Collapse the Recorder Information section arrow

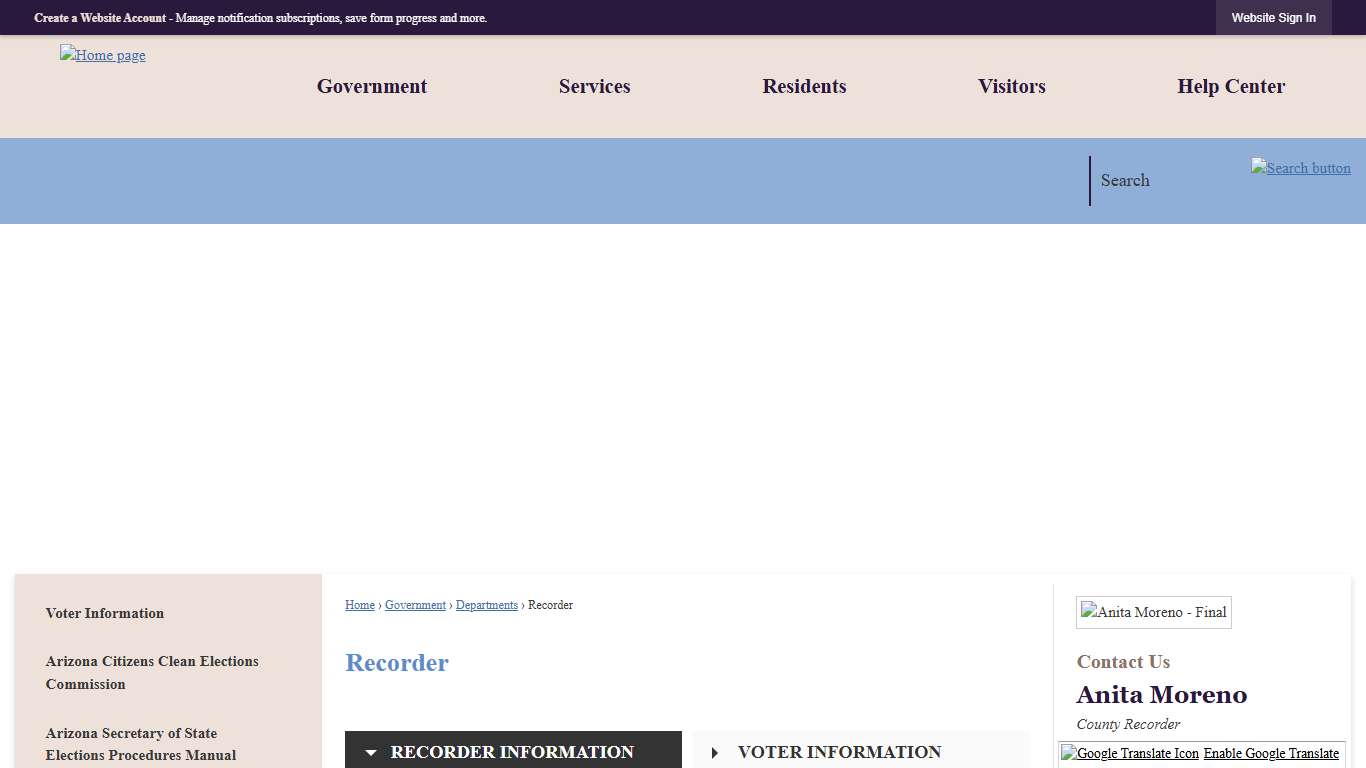pyautogui.click(x=371, y=752)
